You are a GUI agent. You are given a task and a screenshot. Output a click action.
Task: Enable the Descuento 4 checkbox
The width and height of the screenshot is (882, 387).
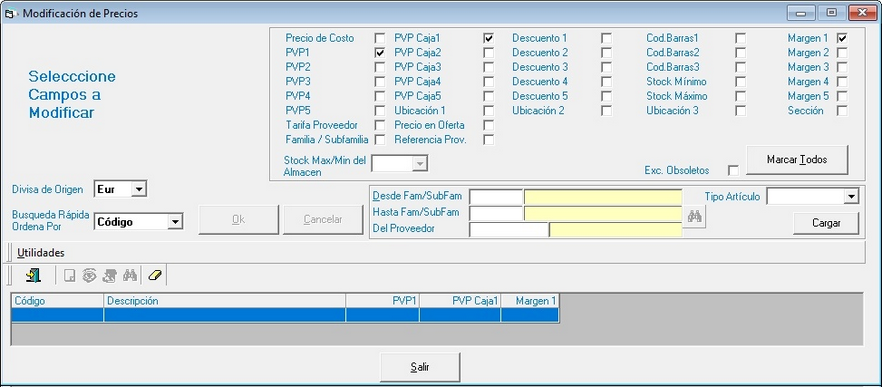606,82
